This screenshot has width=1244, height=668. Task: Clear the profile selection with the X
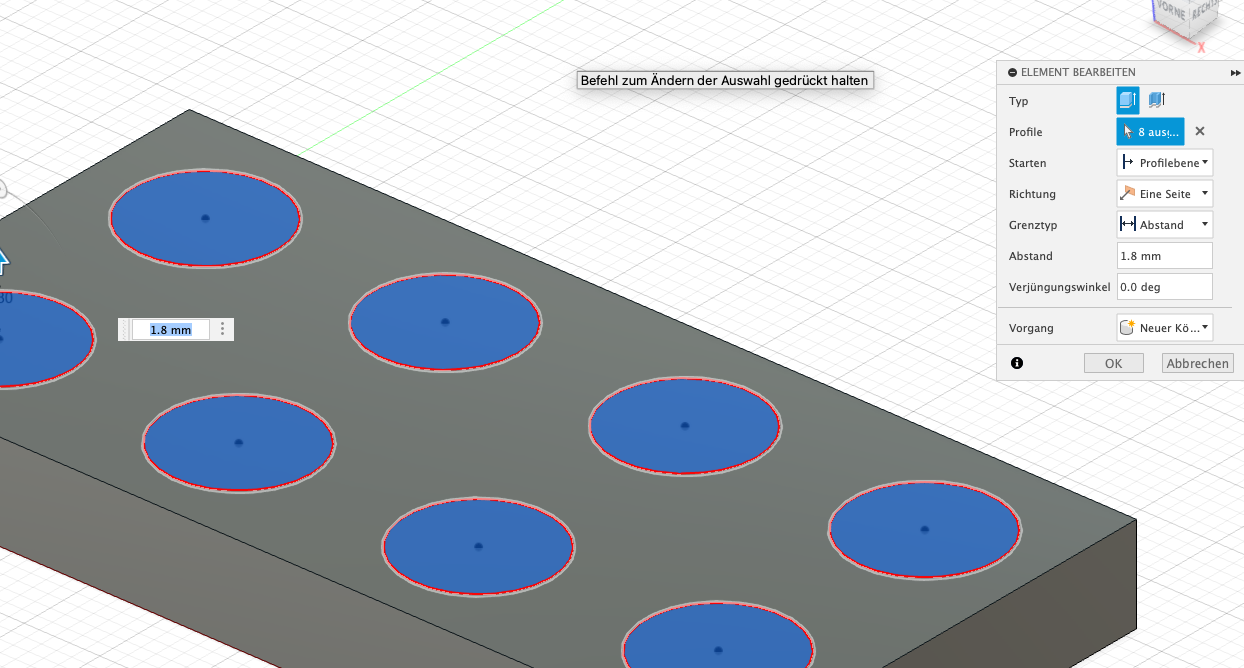coord(1200,131)
